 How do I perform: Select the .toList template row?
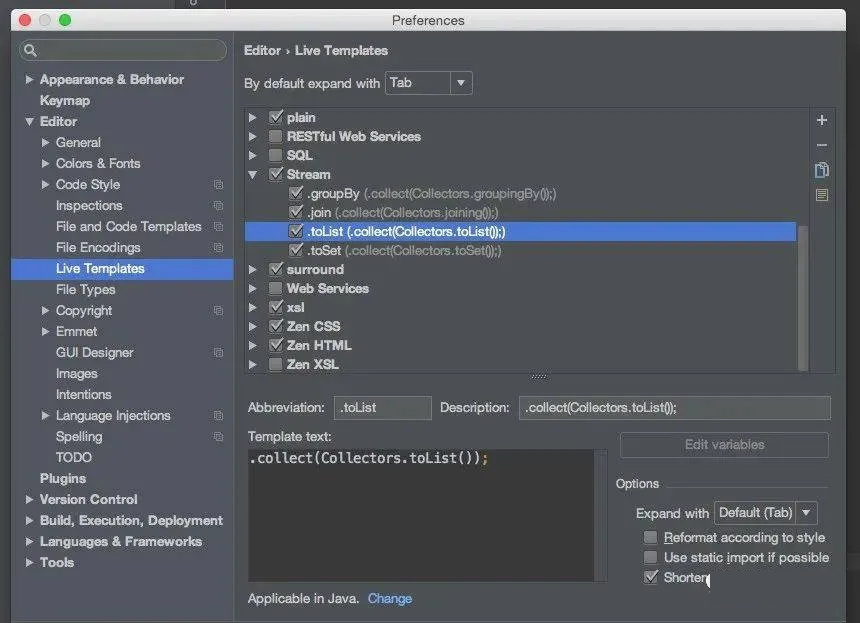[520, 231]
